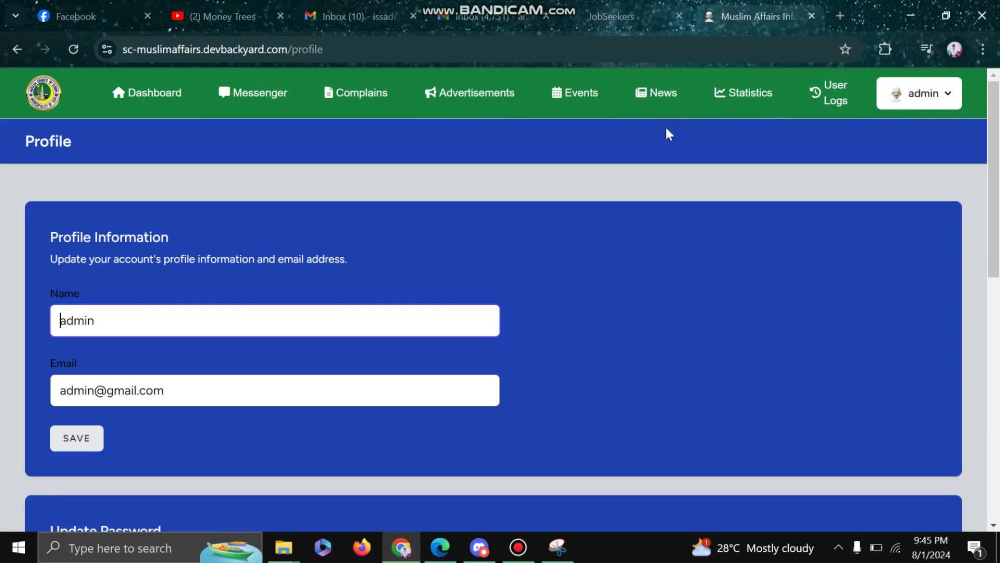Click the site logo emblem

point(43,93)
